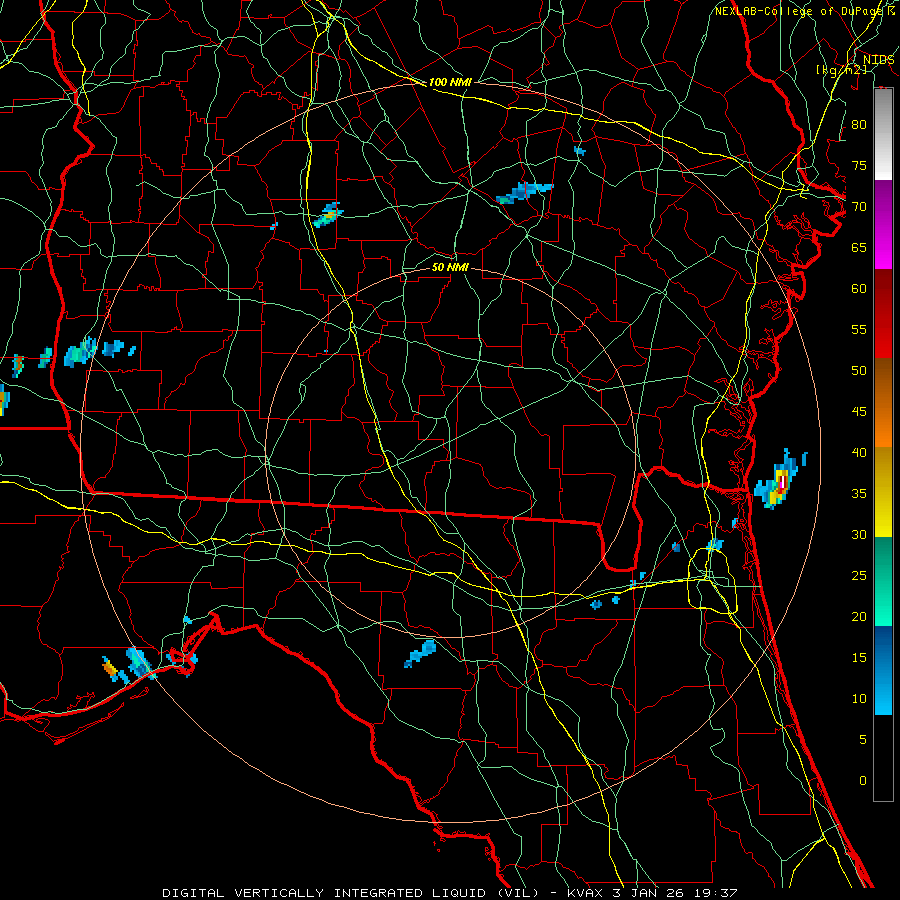The width and height of the screenshot is (900, 900).
Task: Select legend value 80 on the VIL scale
Action: click(859, 125)
